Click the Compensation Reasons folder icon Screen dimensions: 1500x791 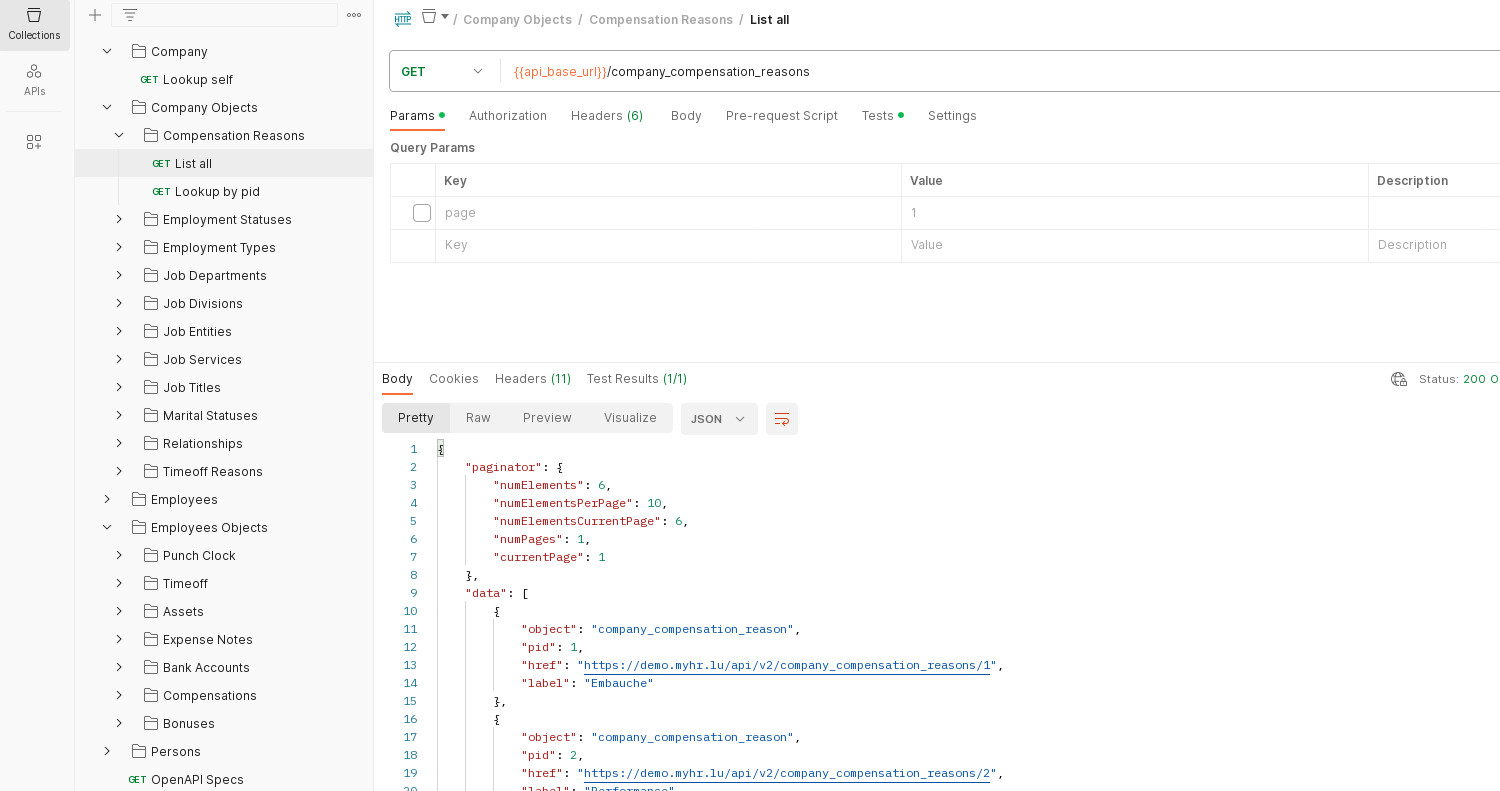pyautogui.click(x=151, y=135)
